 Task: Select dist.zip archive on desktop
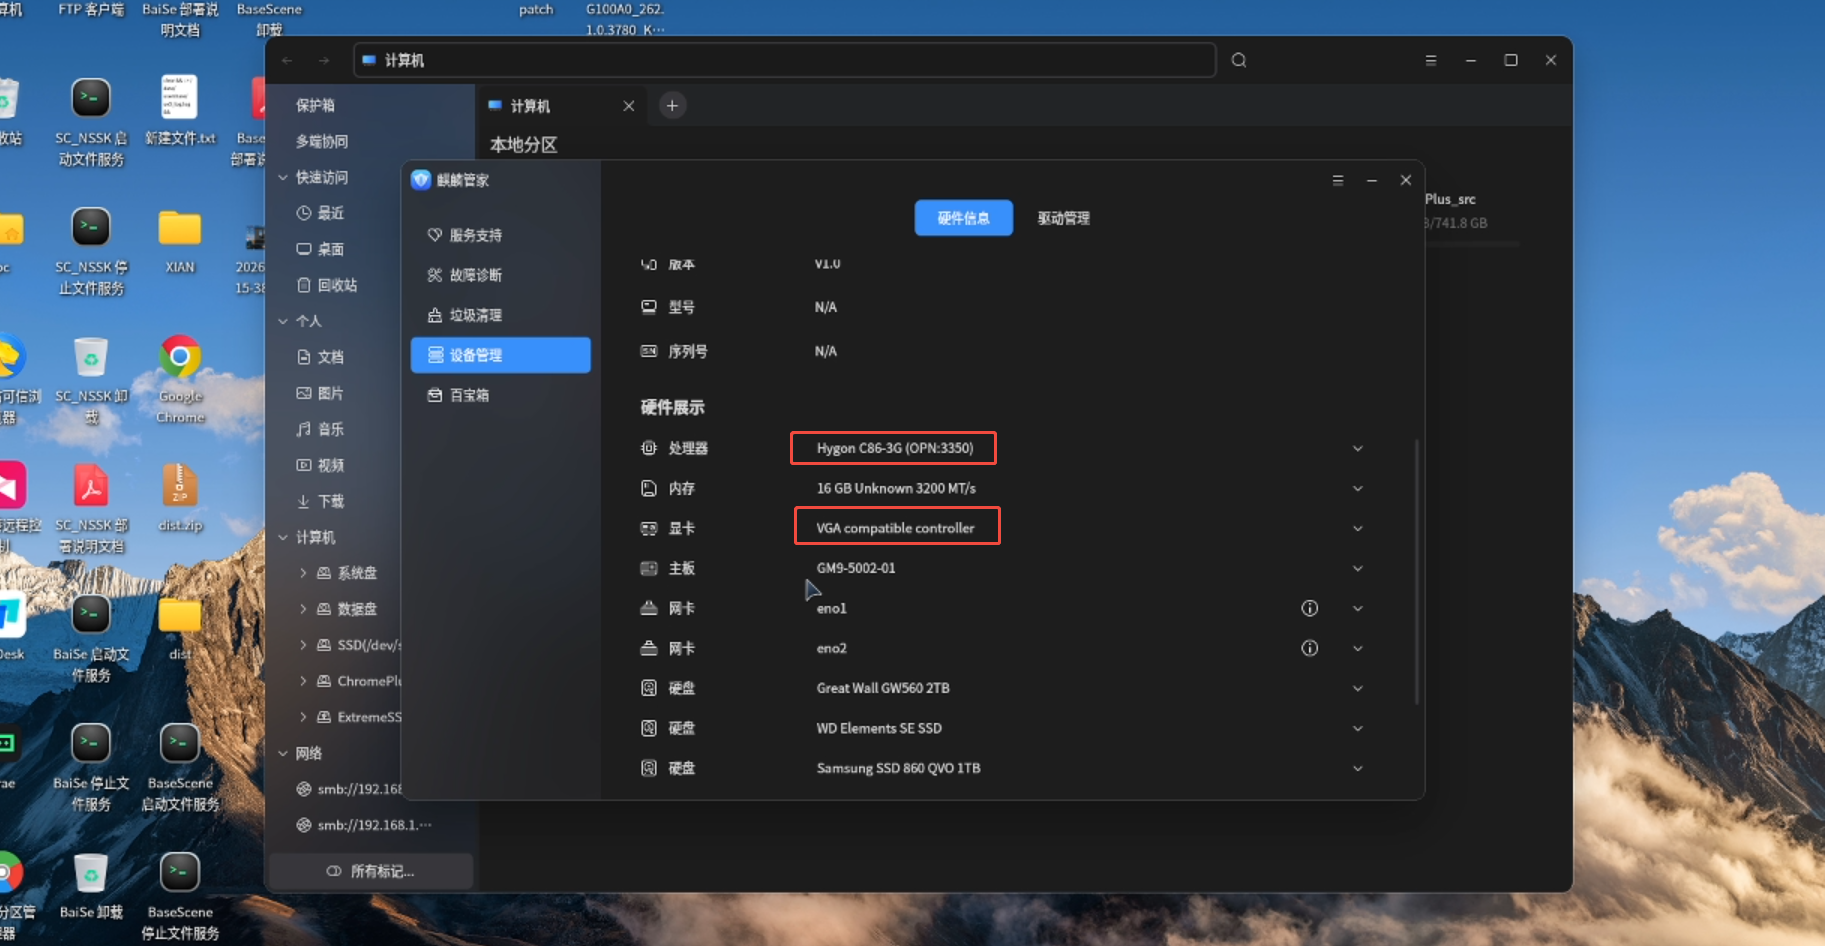180,498
